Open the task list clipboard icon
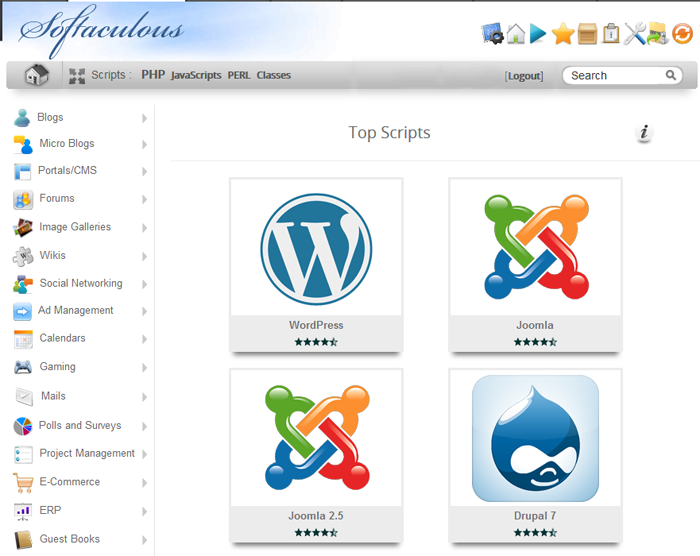Image resolution: width=700 pixels, height=556 pixels. pyautogui.click(x=611, y=33)
